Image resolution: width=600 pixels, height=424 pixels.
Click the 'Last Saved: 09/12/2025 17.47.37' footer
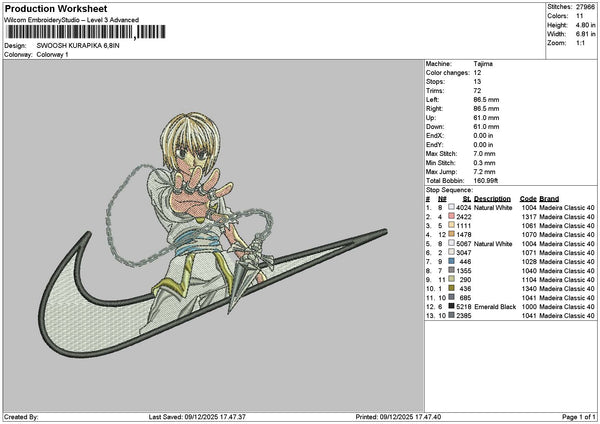[x=197, y=417]
